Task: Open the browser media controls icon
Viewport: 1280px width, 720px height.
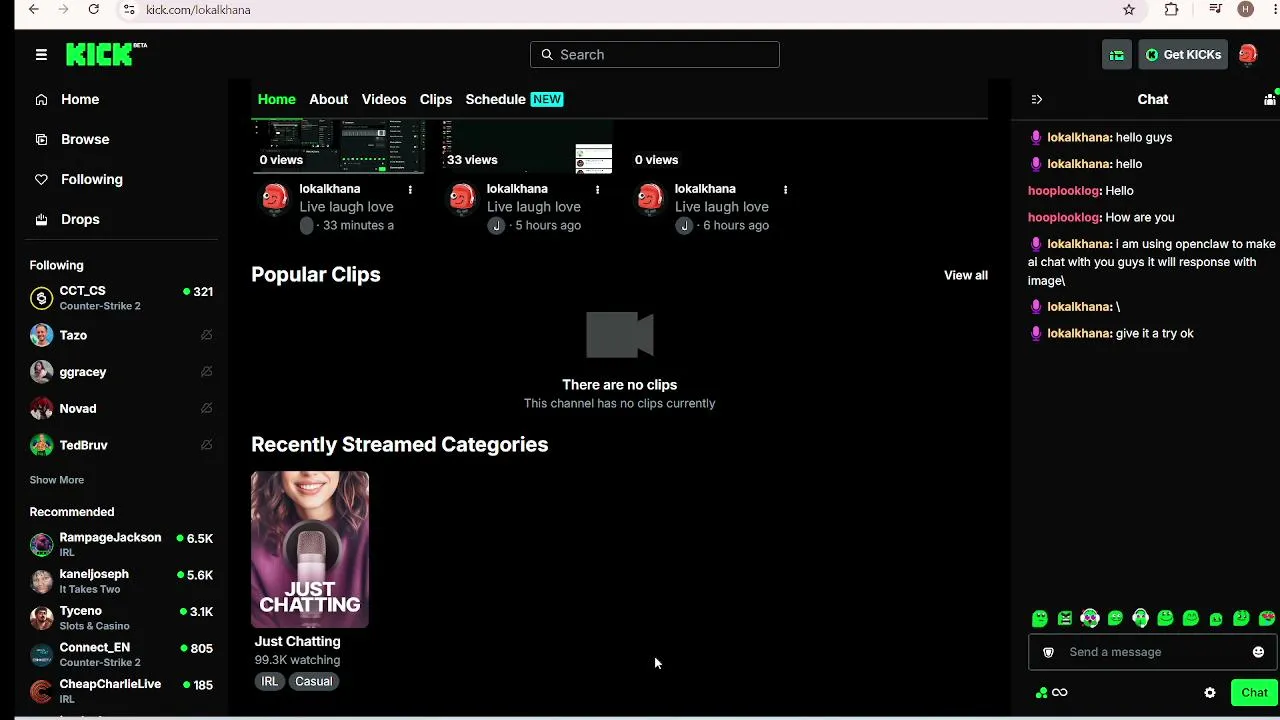Action: click(x=1216, y=10)
